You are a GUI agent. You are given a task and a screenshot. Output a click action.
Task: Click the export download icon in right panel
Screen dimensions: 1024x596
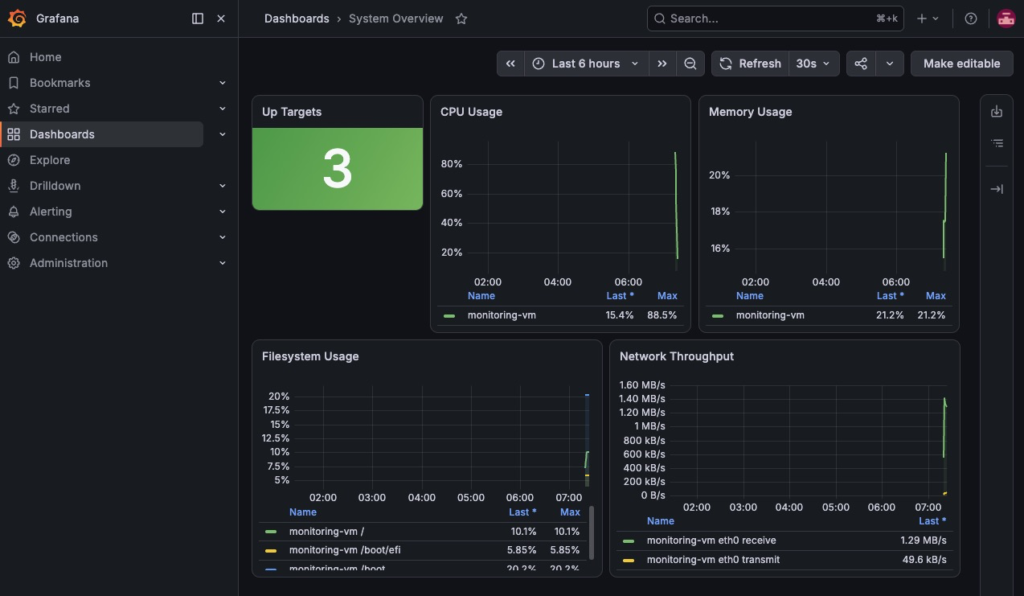997,112
